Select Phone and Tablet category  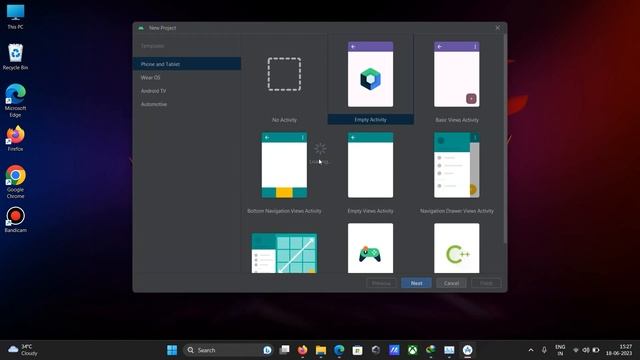point(187,64)
